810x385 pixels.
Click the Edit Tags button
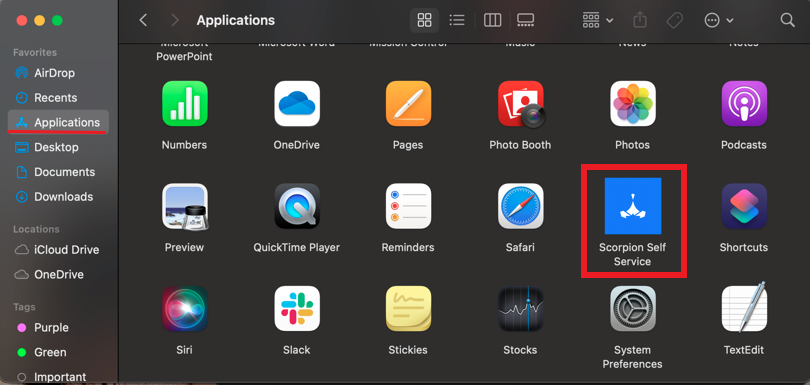click(x=674, y=20)
